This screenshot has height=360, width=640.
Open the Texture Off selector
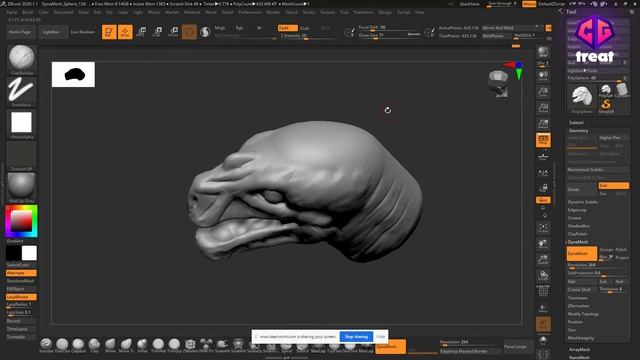click(21, 156)
